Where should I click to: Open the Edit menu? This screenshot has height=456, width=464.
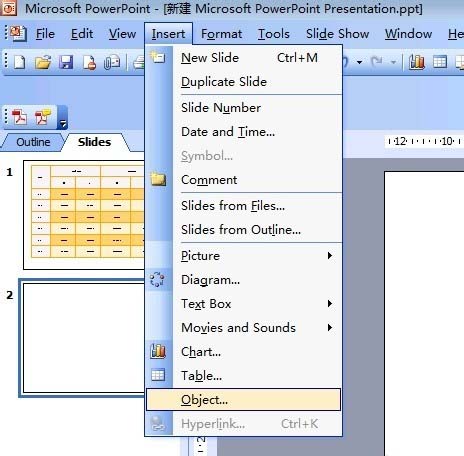82,34
